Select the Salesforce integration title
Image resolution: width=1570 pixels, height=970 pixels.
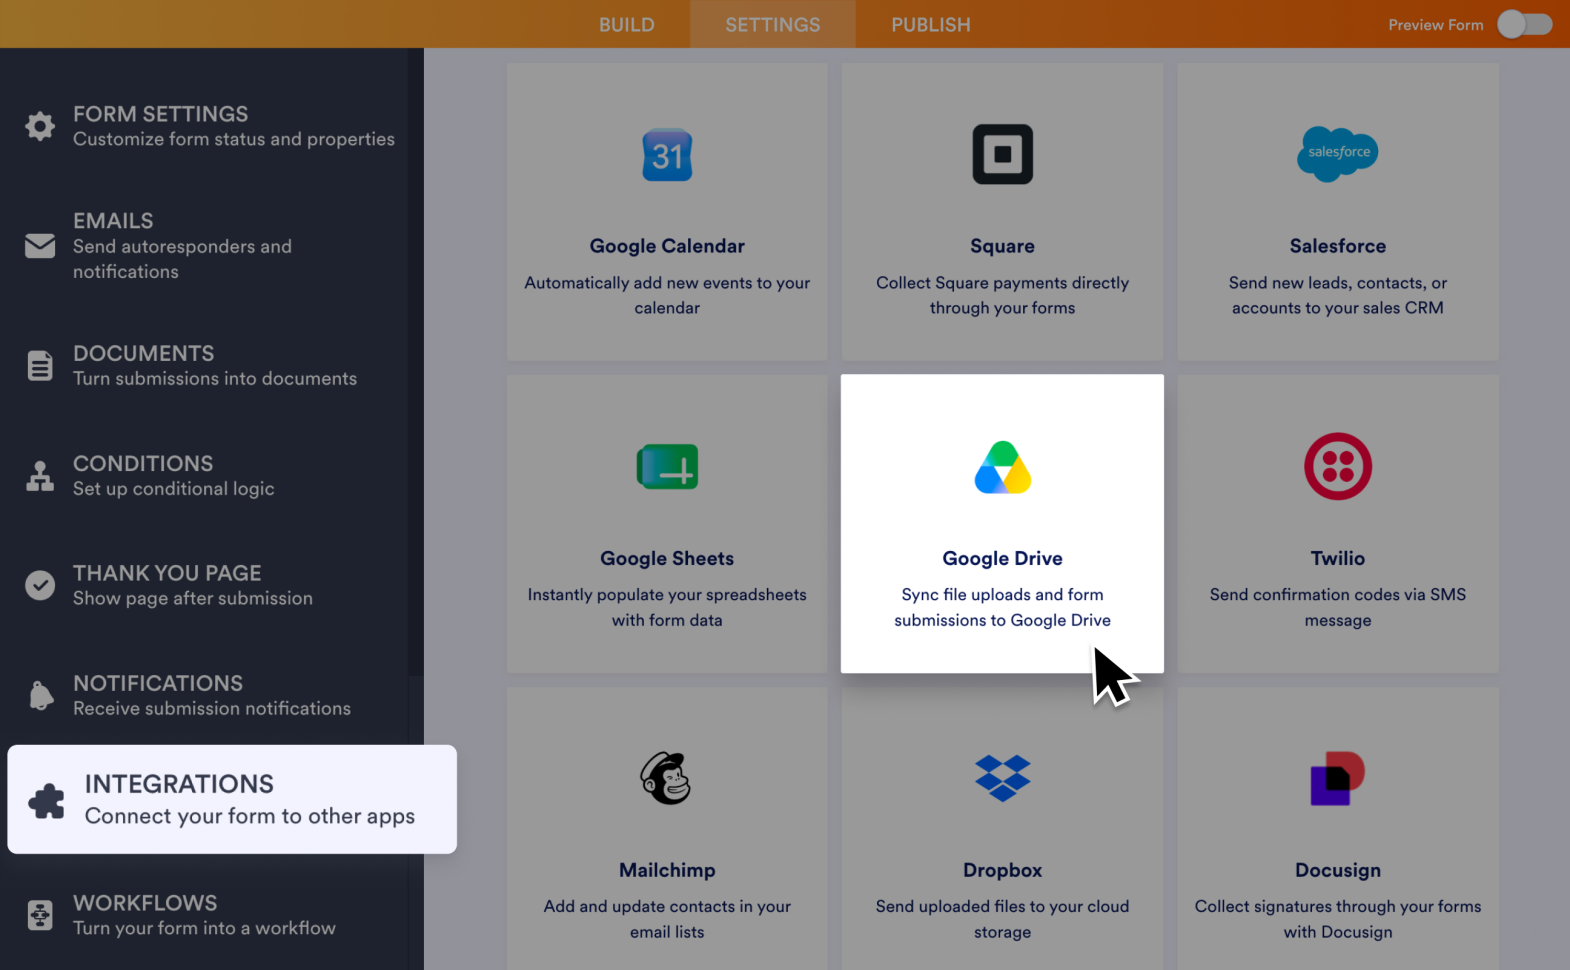pyautogui.click(x=1337, y=246)
